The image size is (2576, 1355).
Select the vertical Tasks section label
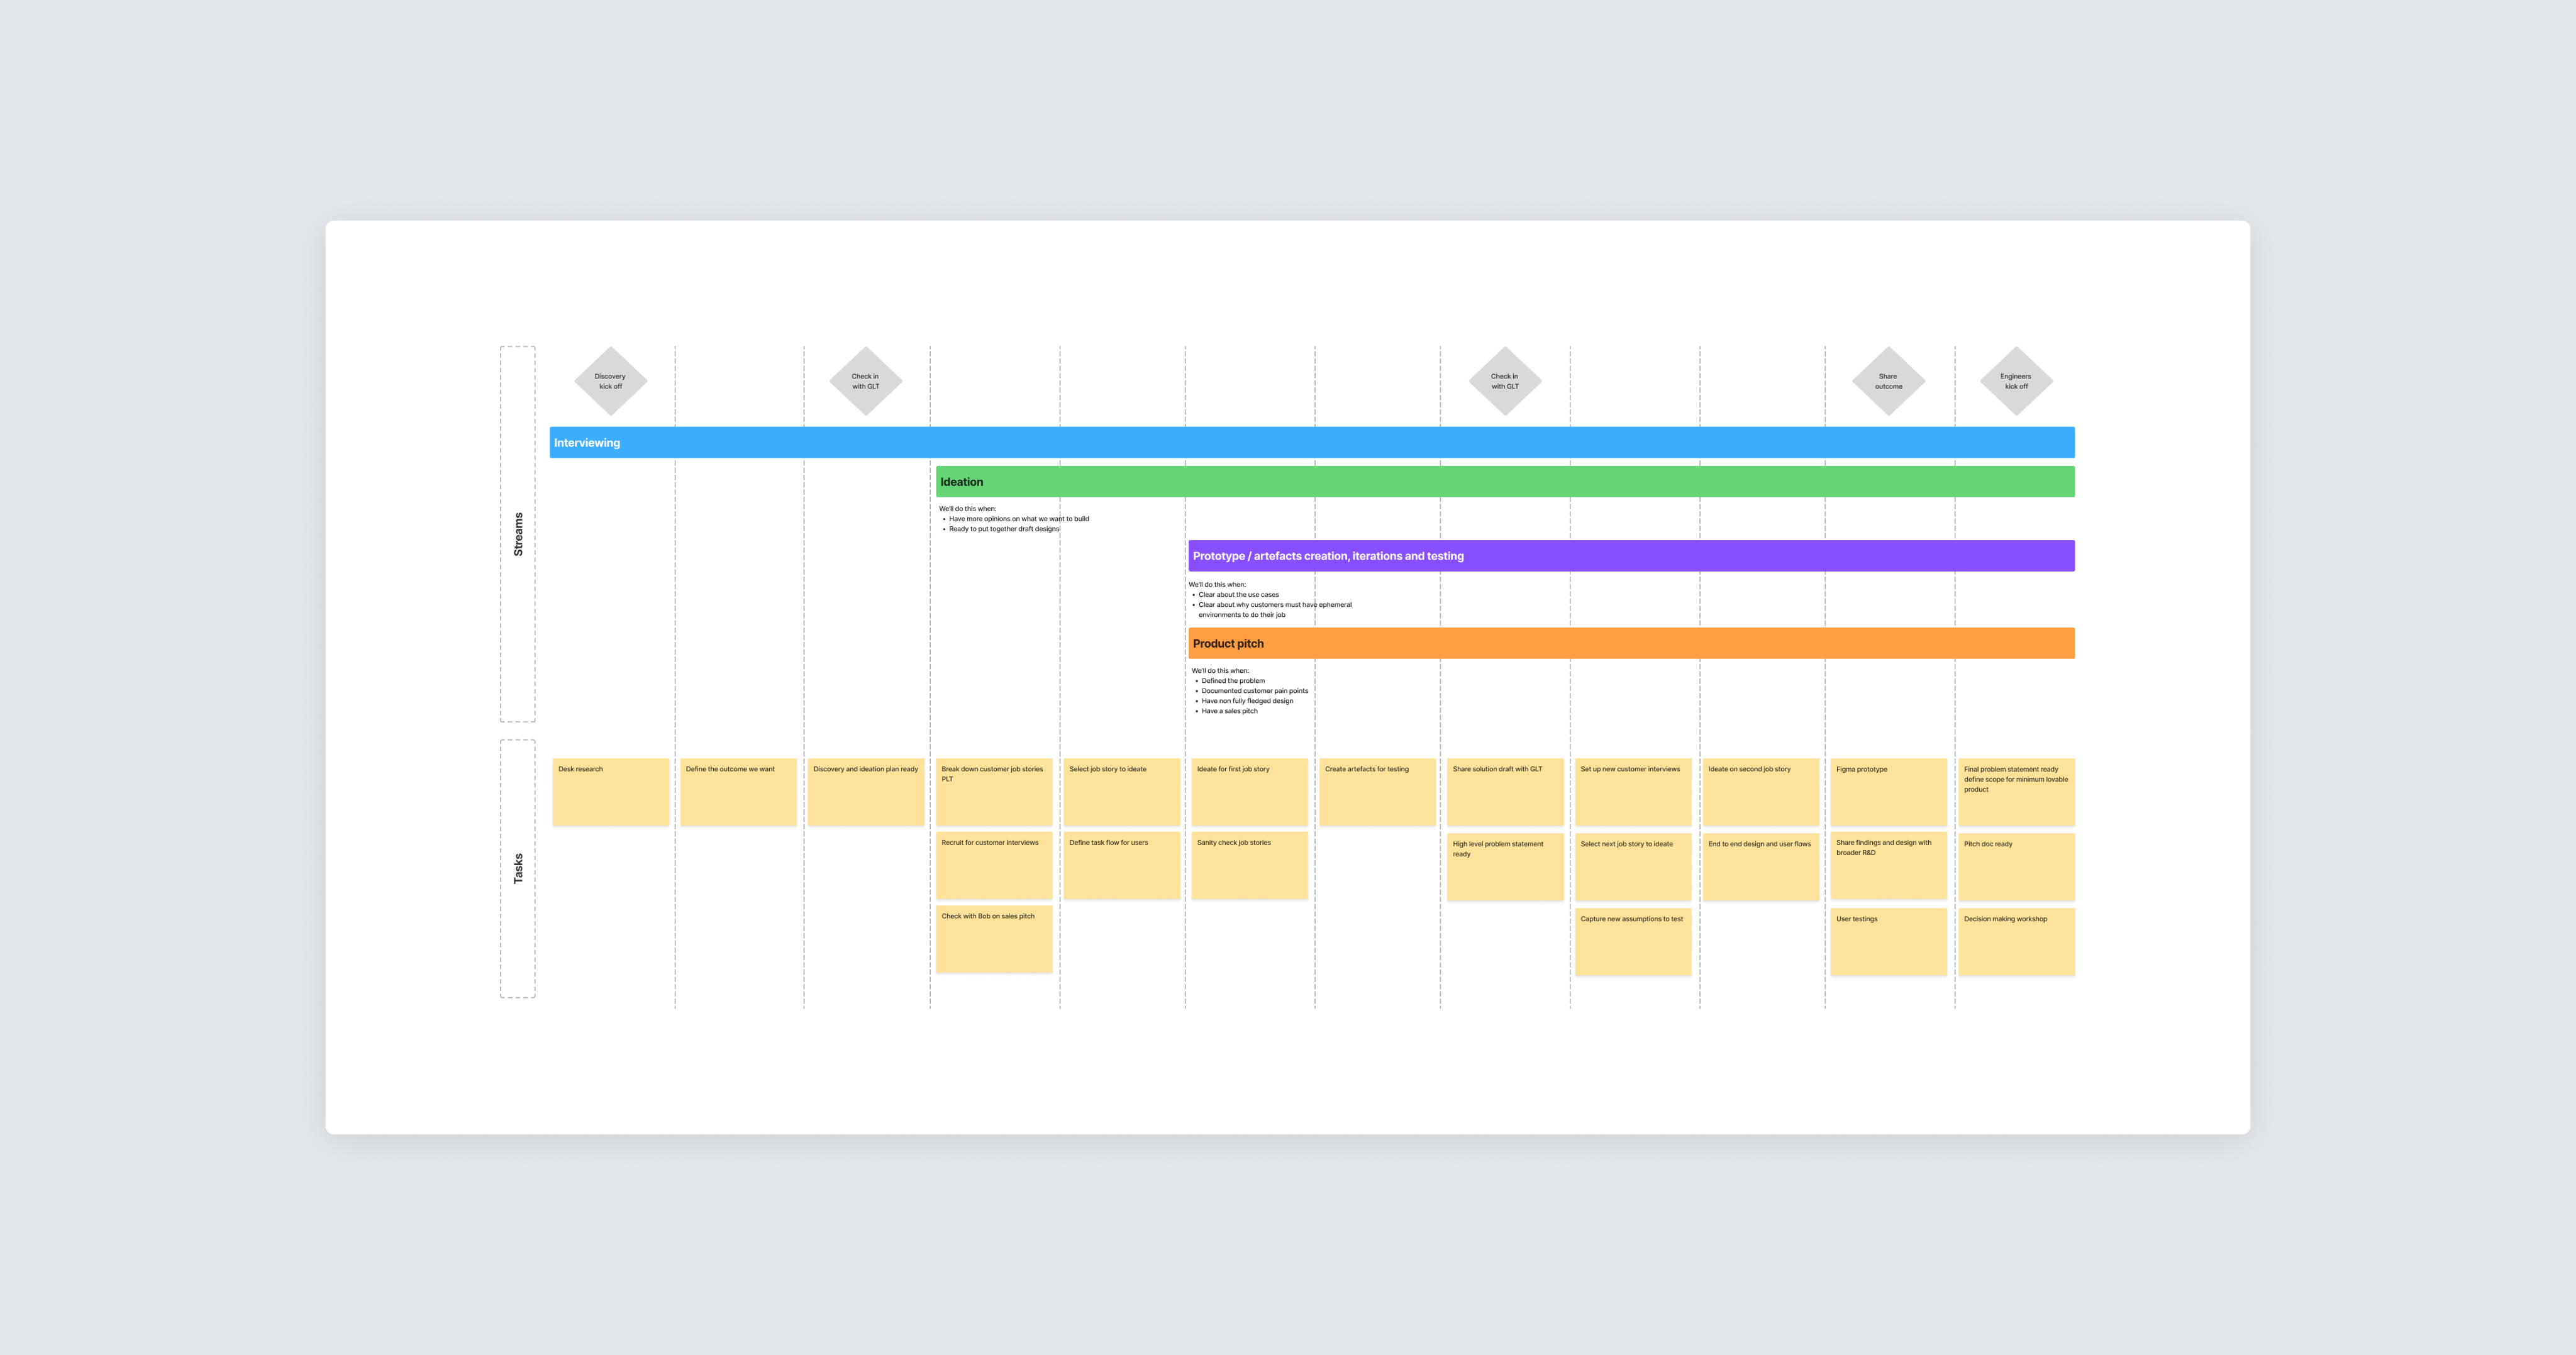(518, 868)
